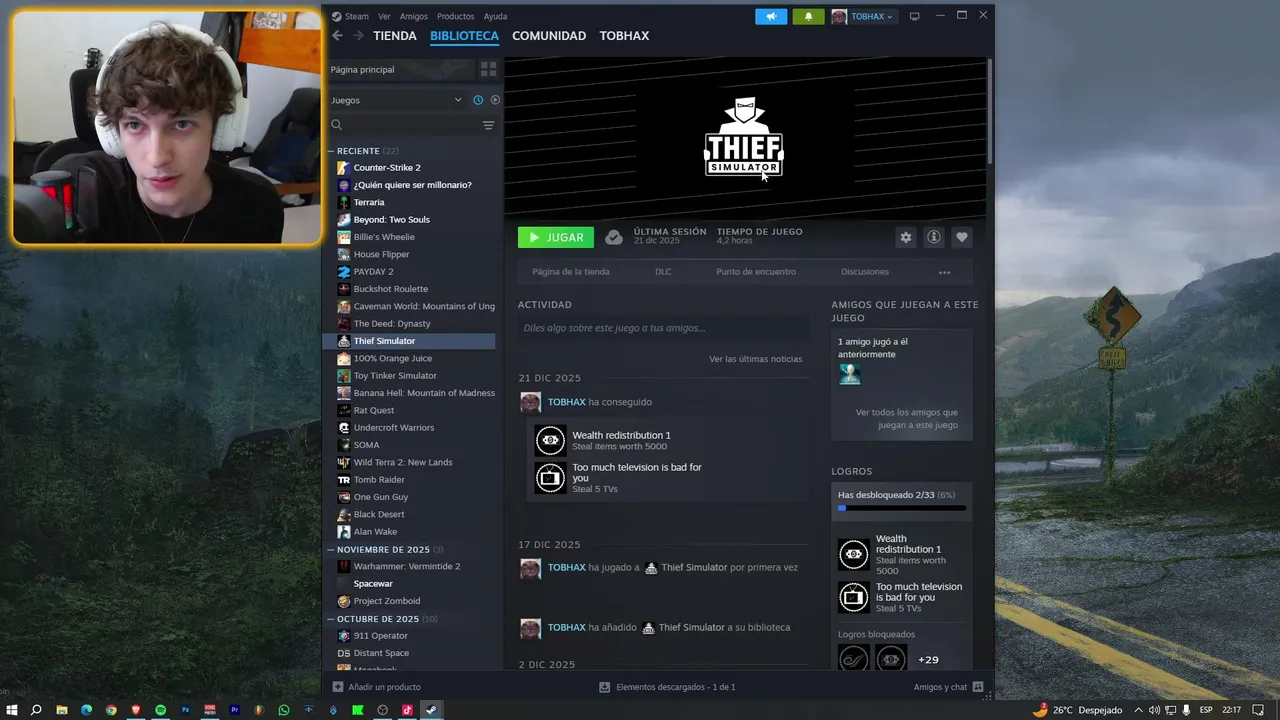Image resolution: width=1280 pixels, height=720 pixels.
Task: Open the game settings gear icon
Action: (906, 237)
